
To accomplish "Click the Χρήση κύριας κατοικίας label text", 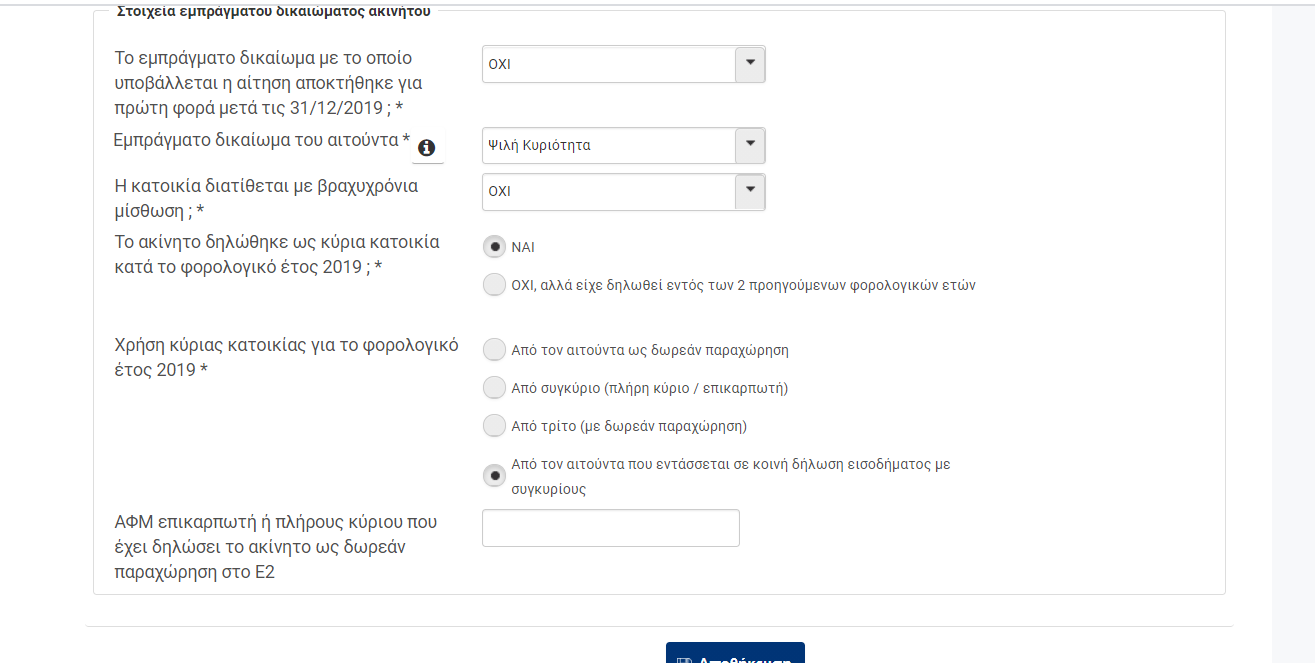I will [x=287, y=357].
